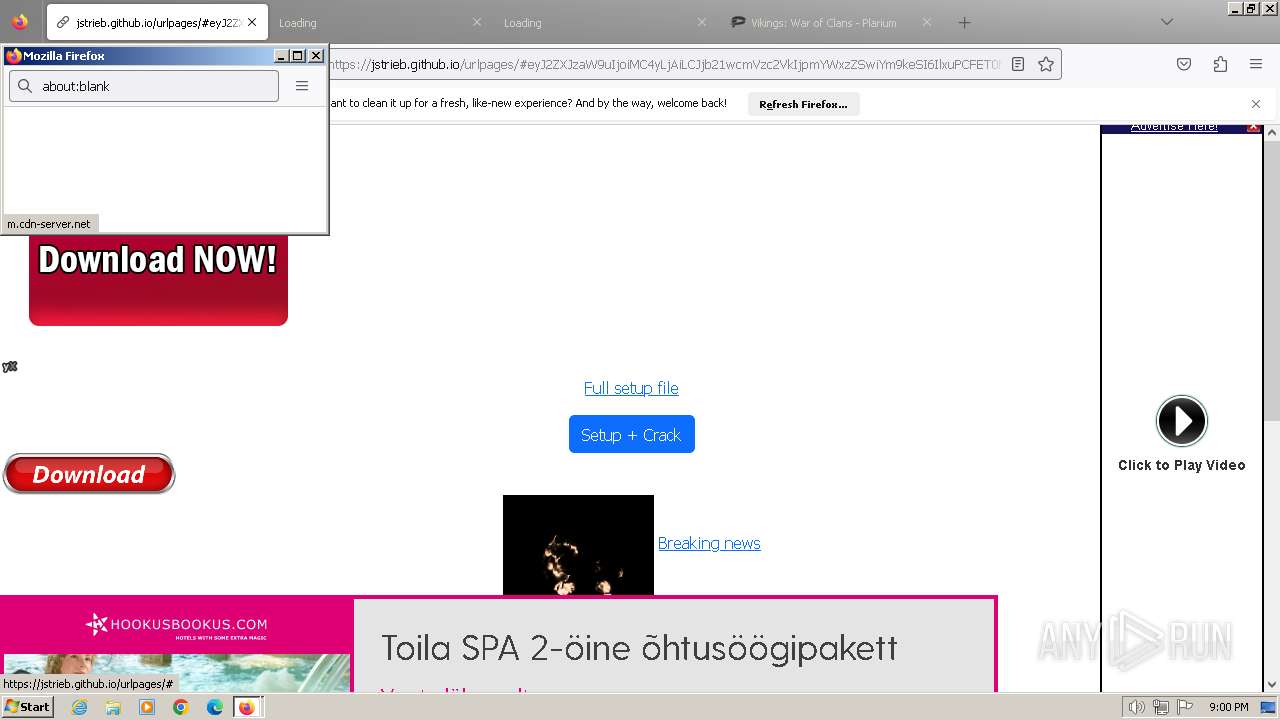Screen dimensions: 1280x720
Task: Click the play video button in ad
Action: pyautogui.click(x=1182, y=421)
